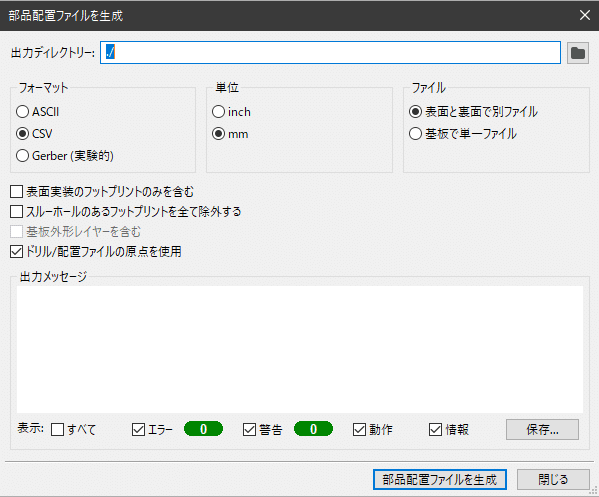
Task: Toggle the 情報 message filter checkbox
Action: [435, 430]
